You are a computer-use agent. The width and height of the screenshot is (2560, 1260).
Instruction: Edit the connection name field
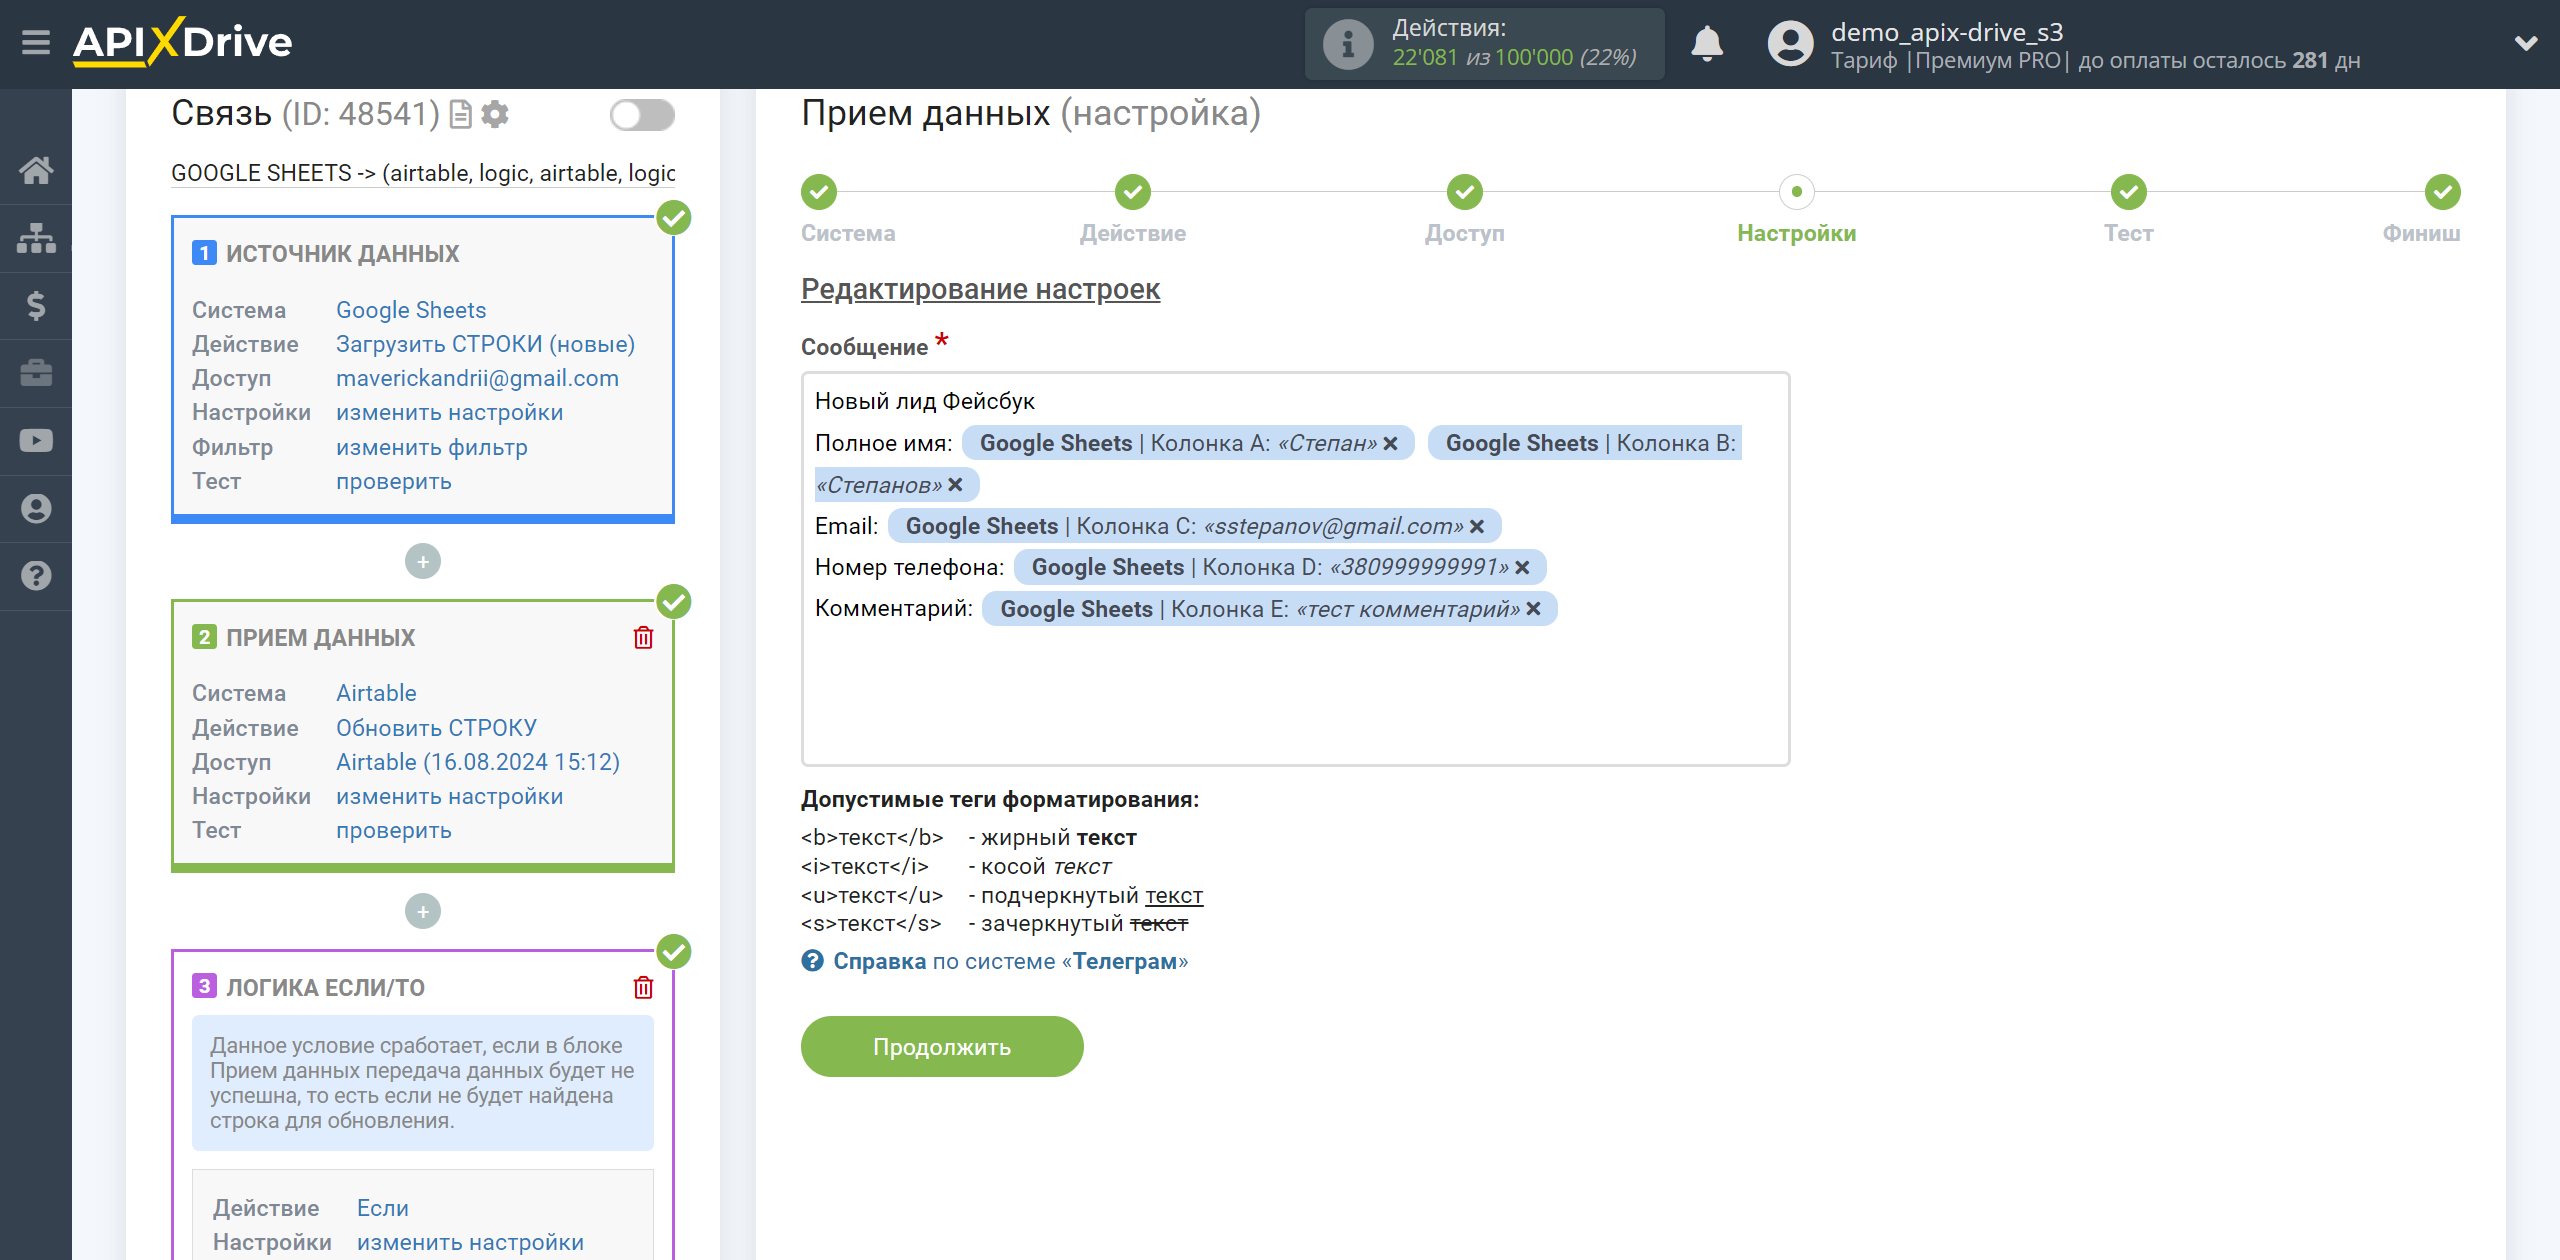click(423, 173)
